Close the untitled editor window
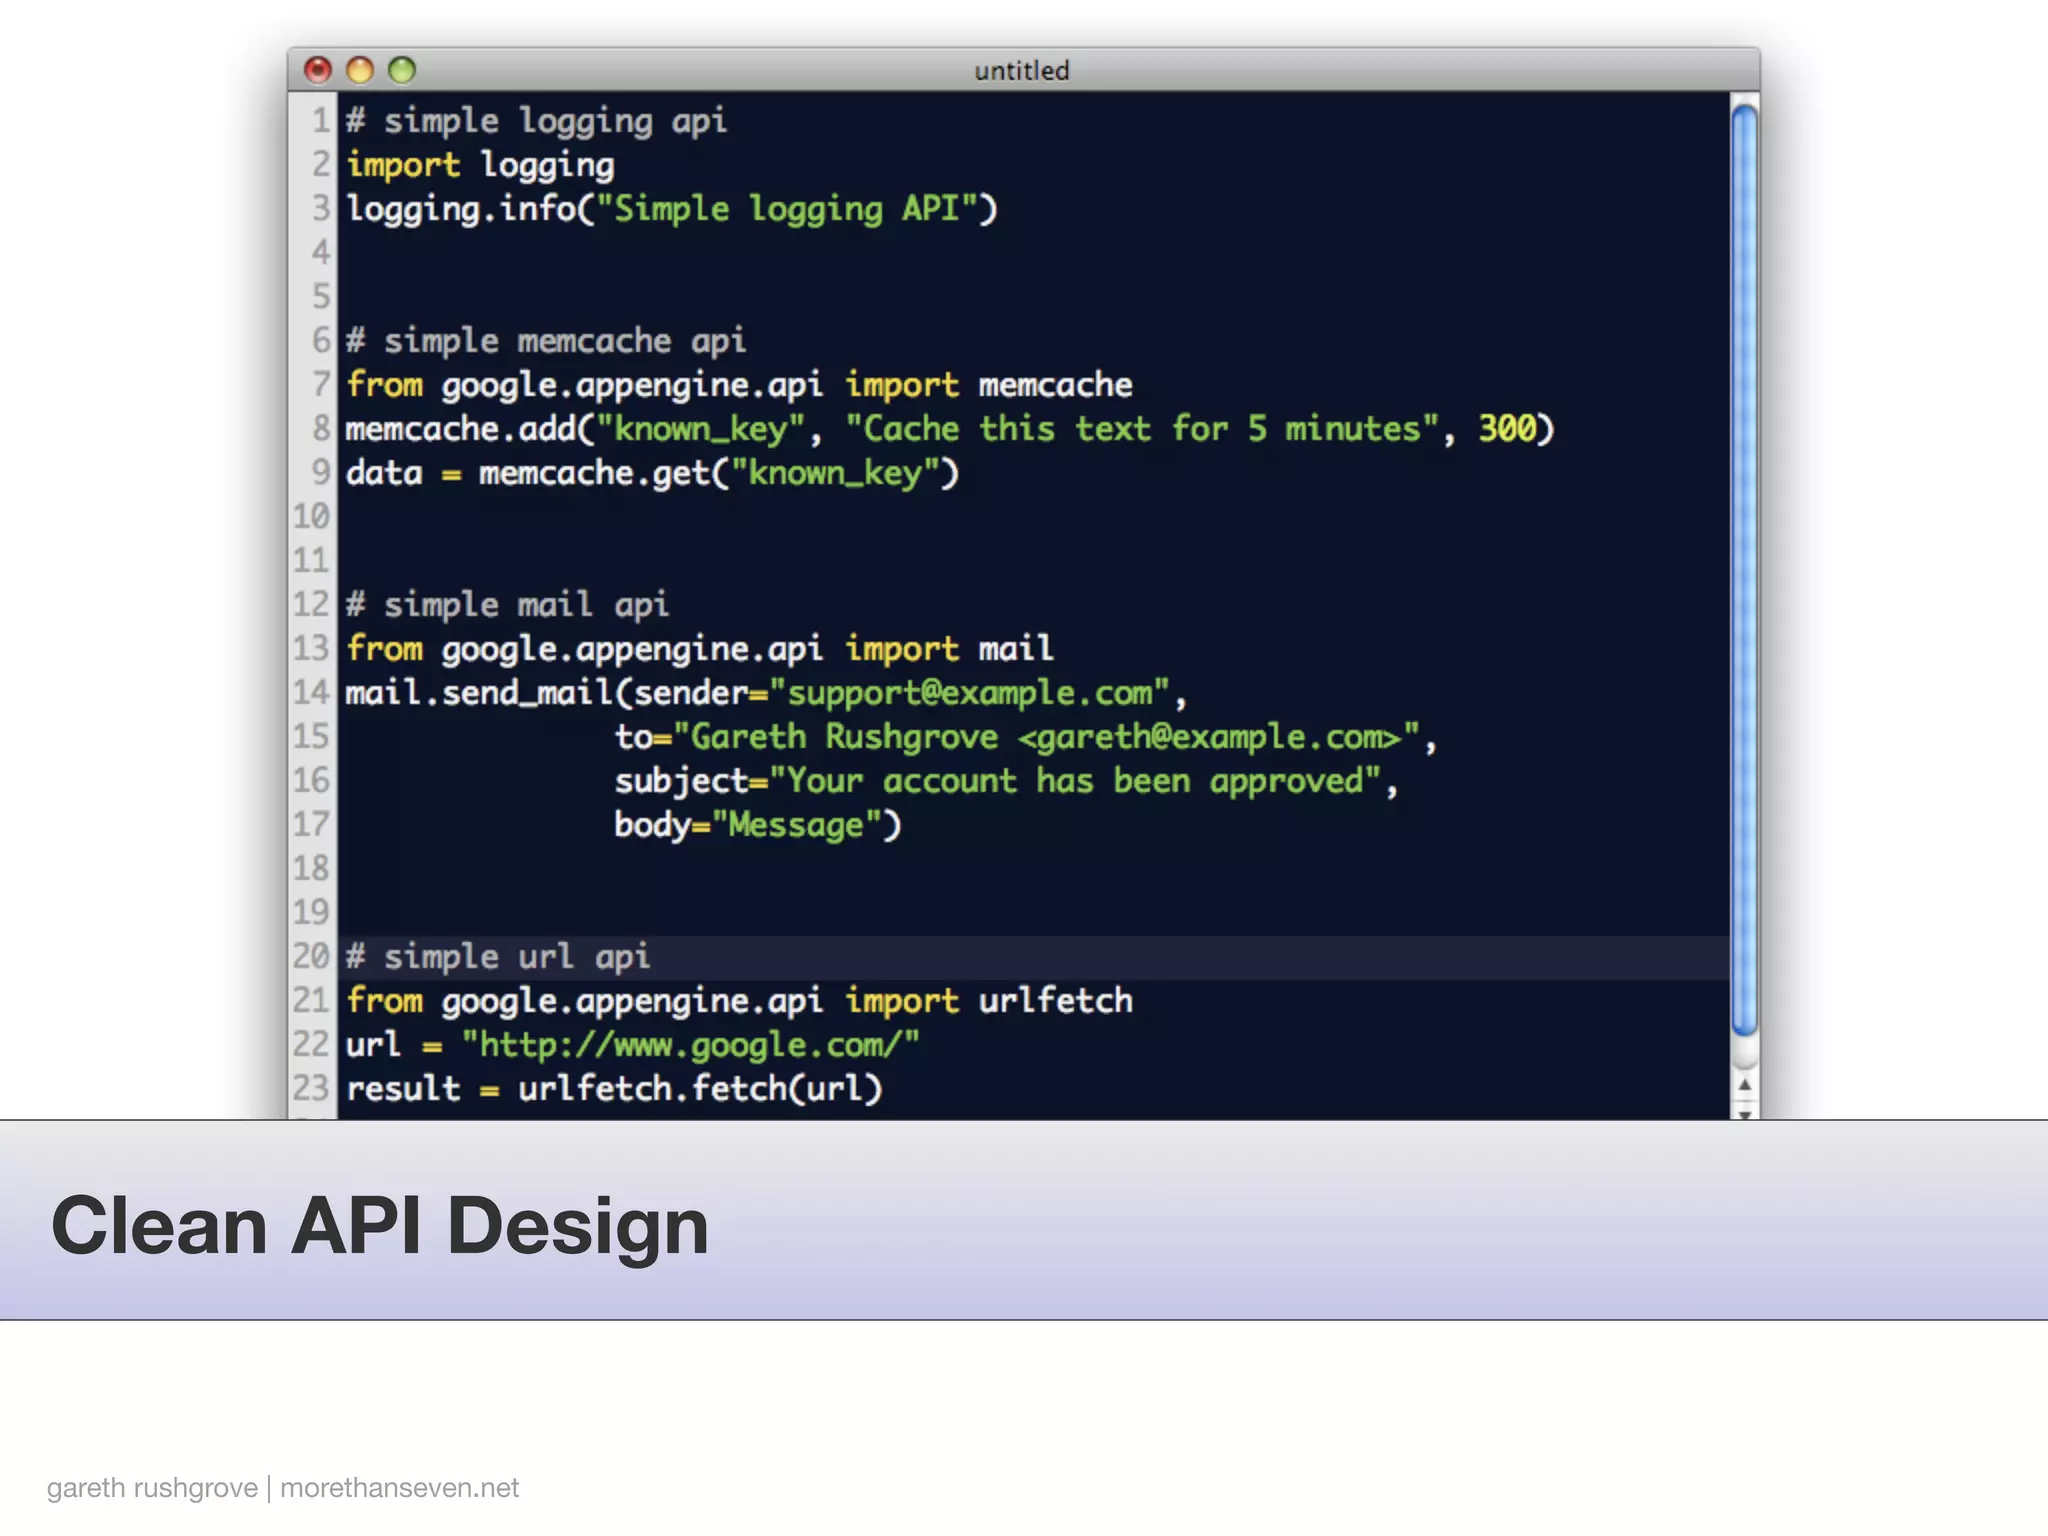 point(318,70)
